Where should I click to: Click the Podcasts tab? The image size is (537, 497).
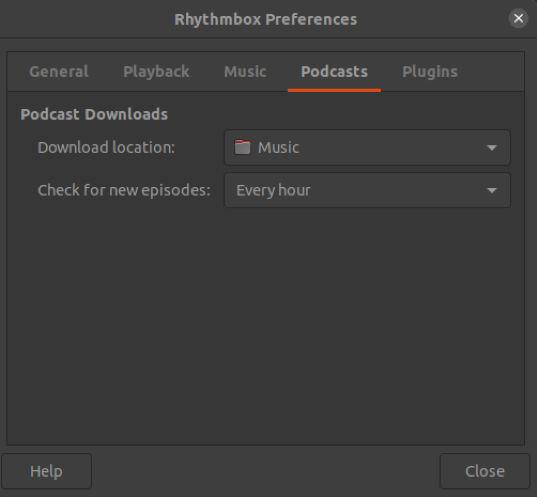click(334, 72)
